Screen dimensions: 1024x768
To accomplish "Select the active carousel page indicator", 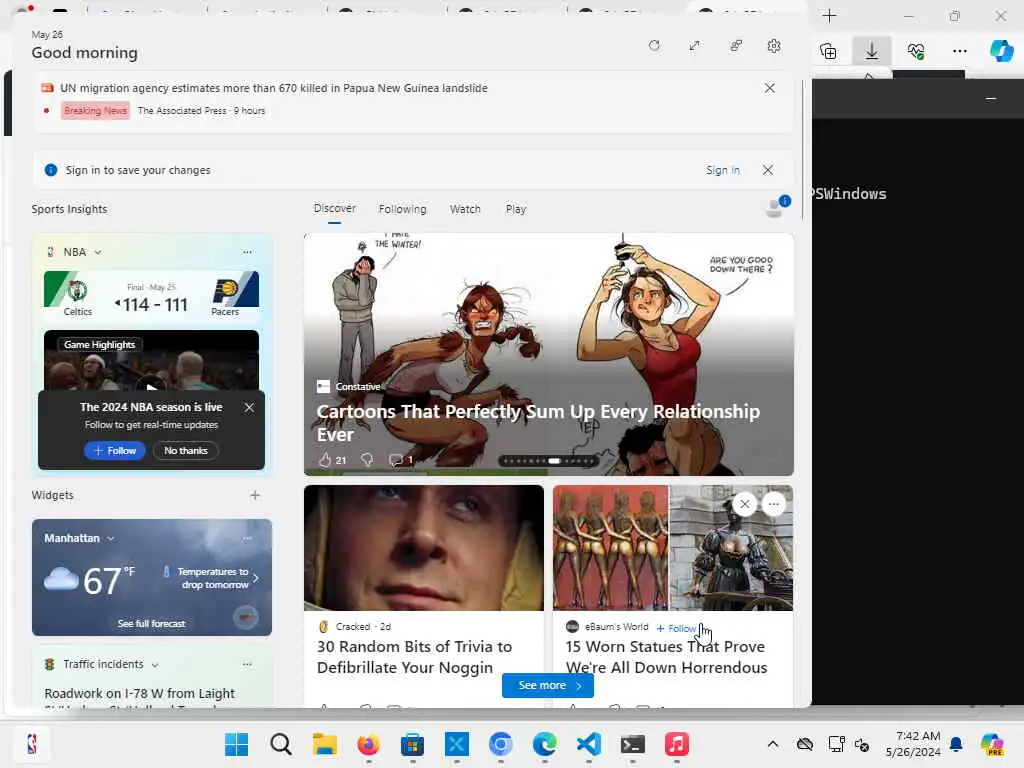I will point(554,461).
